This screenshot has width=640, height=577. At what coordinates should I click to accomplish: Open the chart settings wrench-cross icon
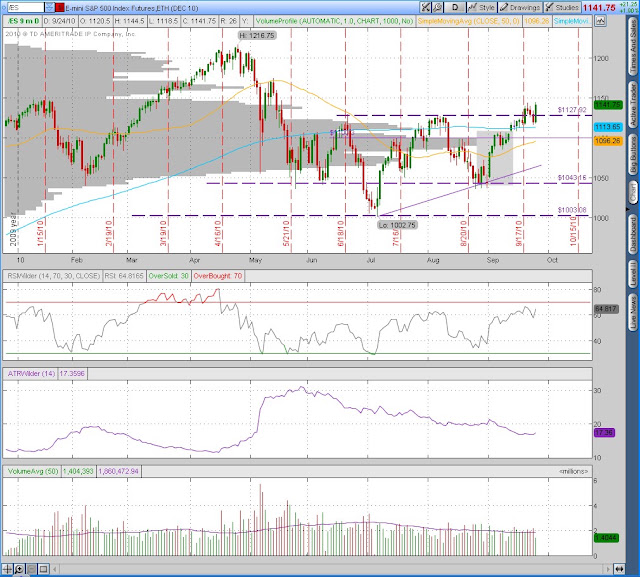pyautogui.click(x=425, y=7)
